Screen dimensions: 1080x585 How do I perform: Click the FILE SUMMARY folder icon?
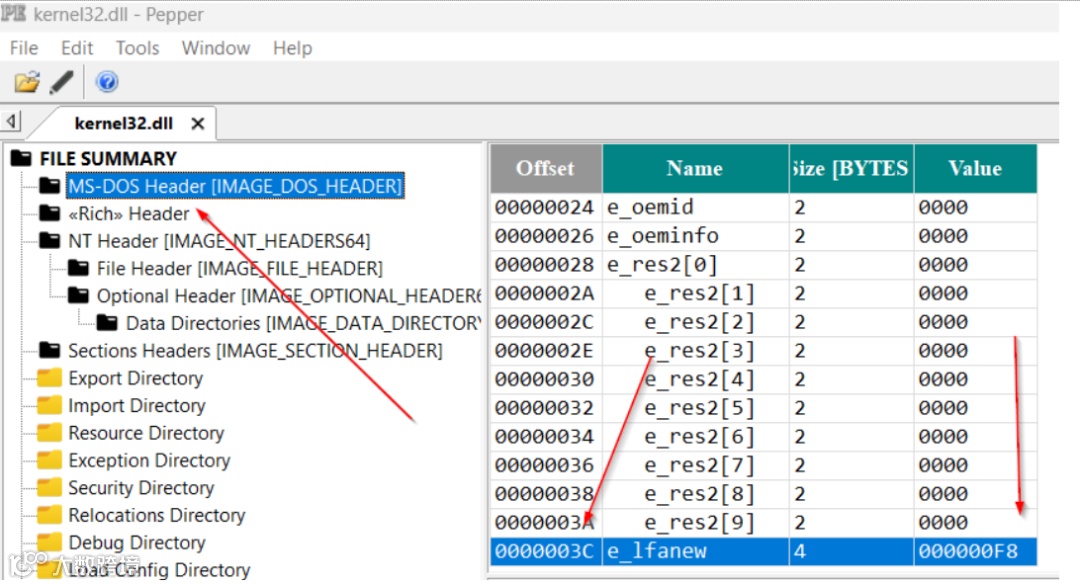click(x=21, y=158)
